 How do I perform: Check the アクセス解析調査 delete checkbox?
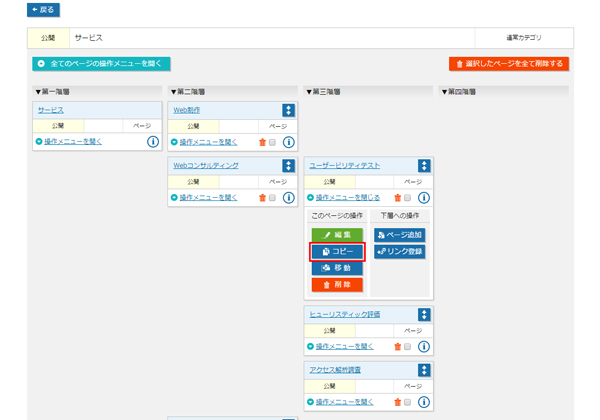pos(408,402)
